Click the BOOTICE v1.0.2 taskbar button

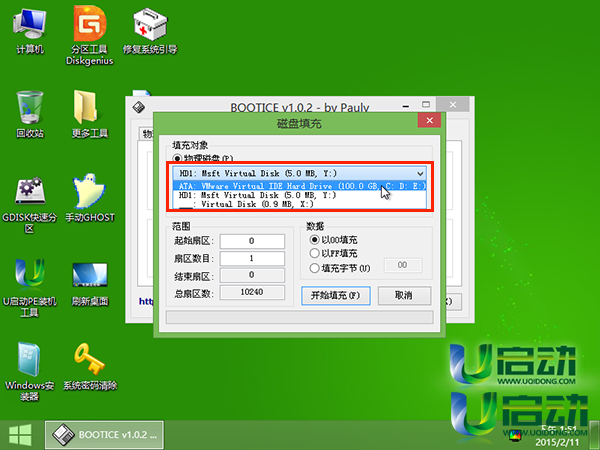[104, 435]
